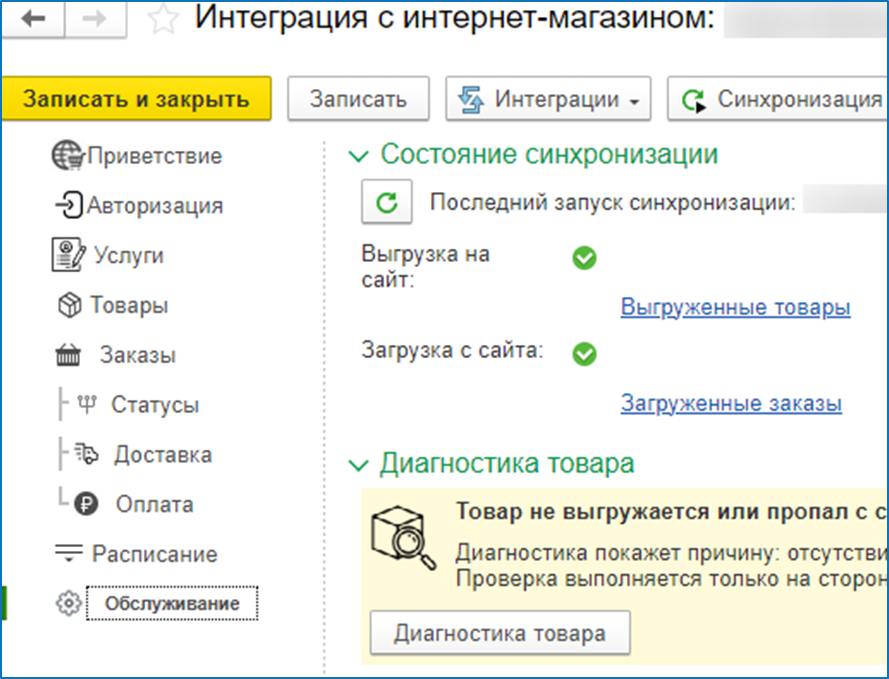Click the gear icon of Обслуживание
889x679 pixels.
(x=69, y=603)
